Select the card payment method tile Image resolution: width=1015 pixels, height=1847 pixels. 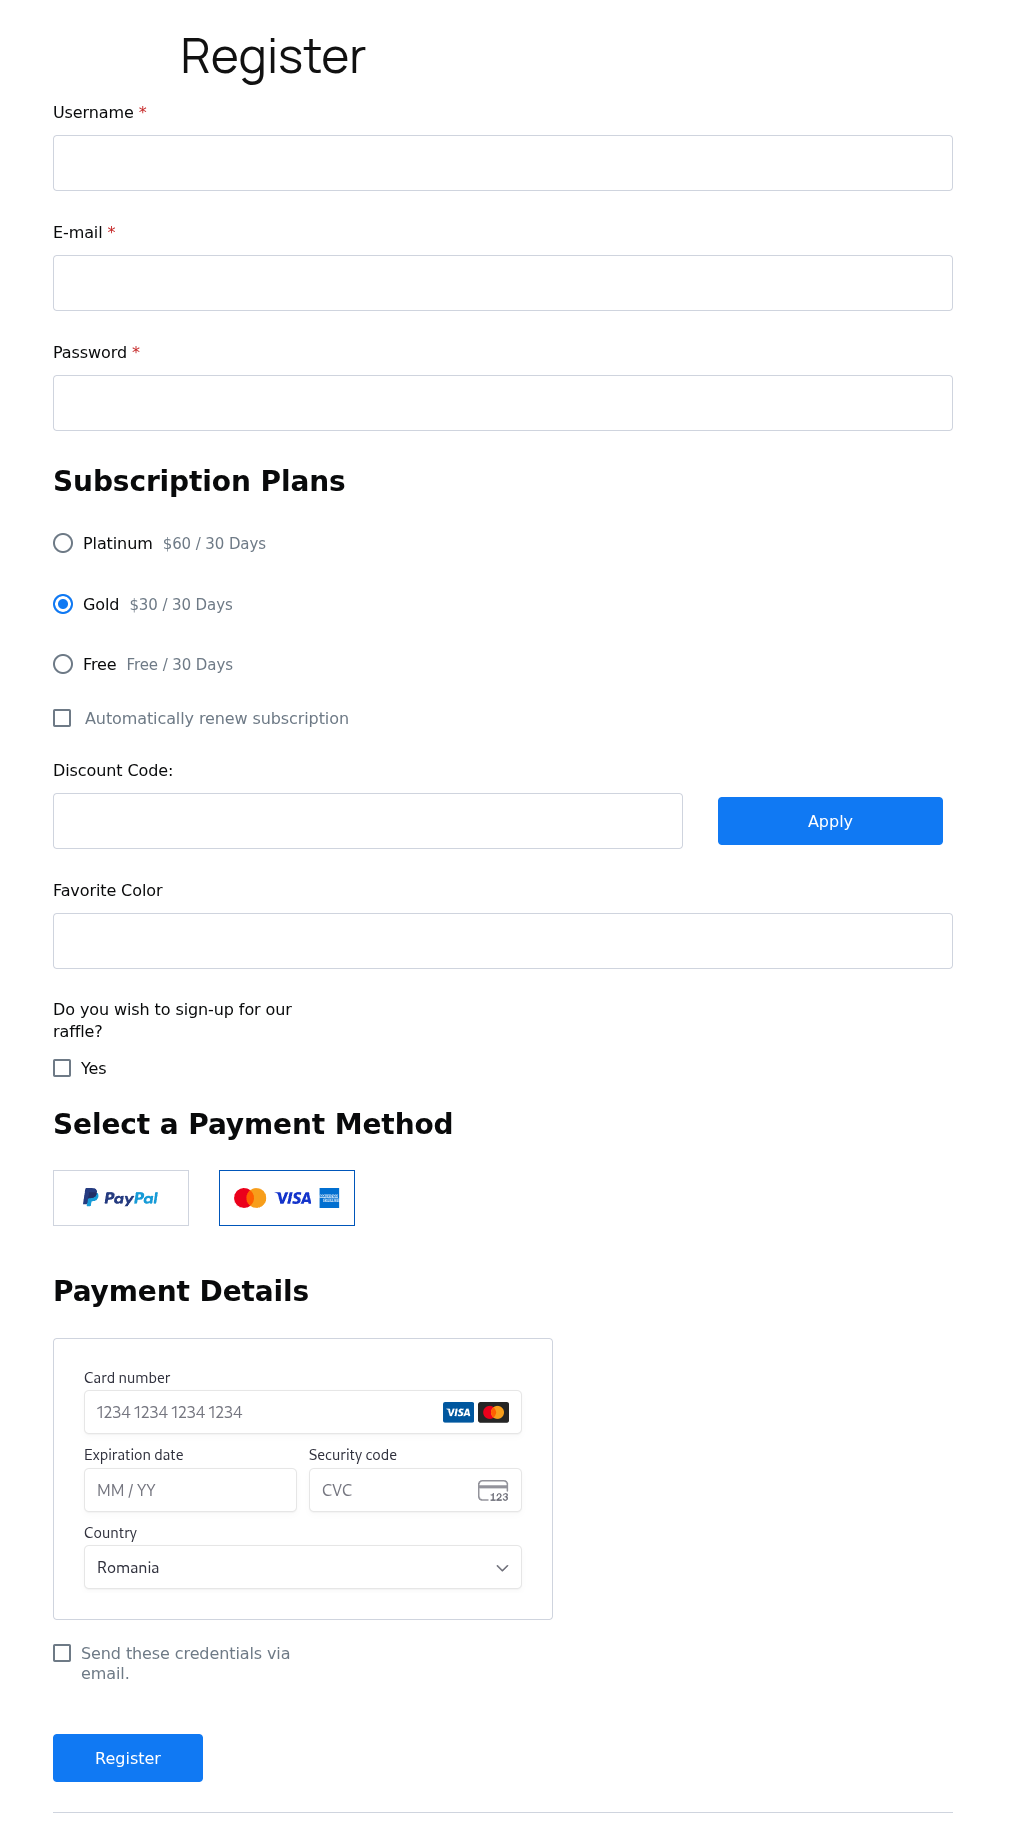[287, 1197]
